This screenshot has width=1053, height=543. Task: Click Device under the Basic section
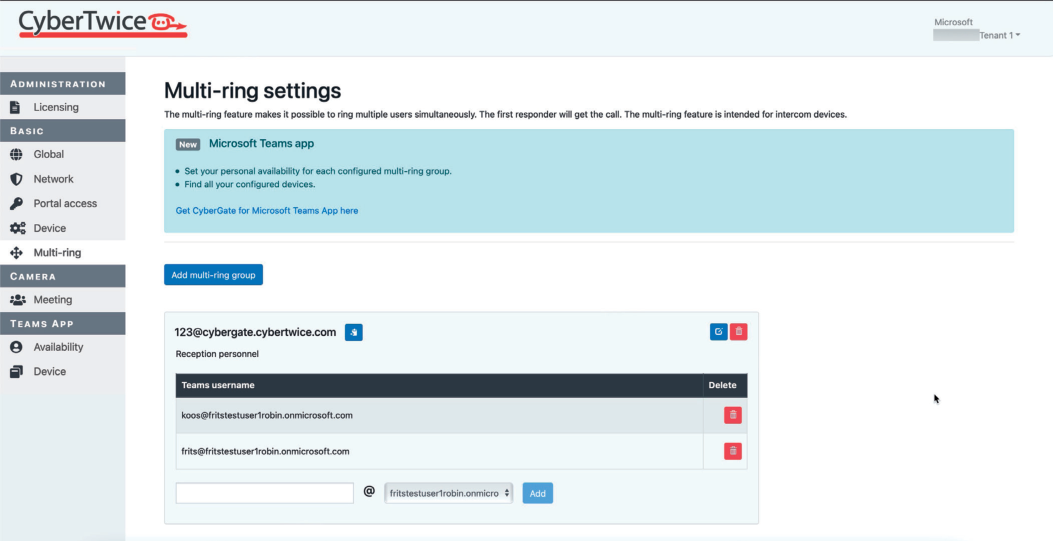(50, 228)
